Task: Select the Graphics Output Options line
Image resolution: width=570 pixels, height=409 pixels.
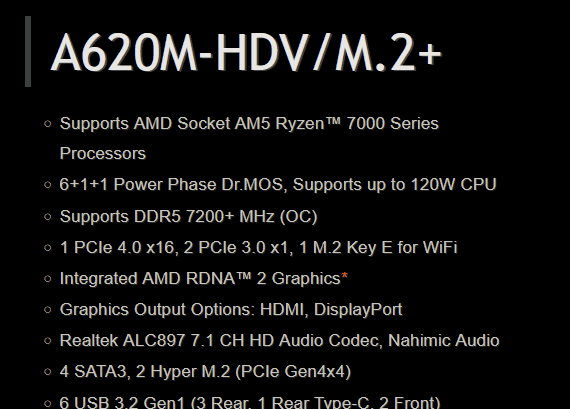Action: click(231, 310)
